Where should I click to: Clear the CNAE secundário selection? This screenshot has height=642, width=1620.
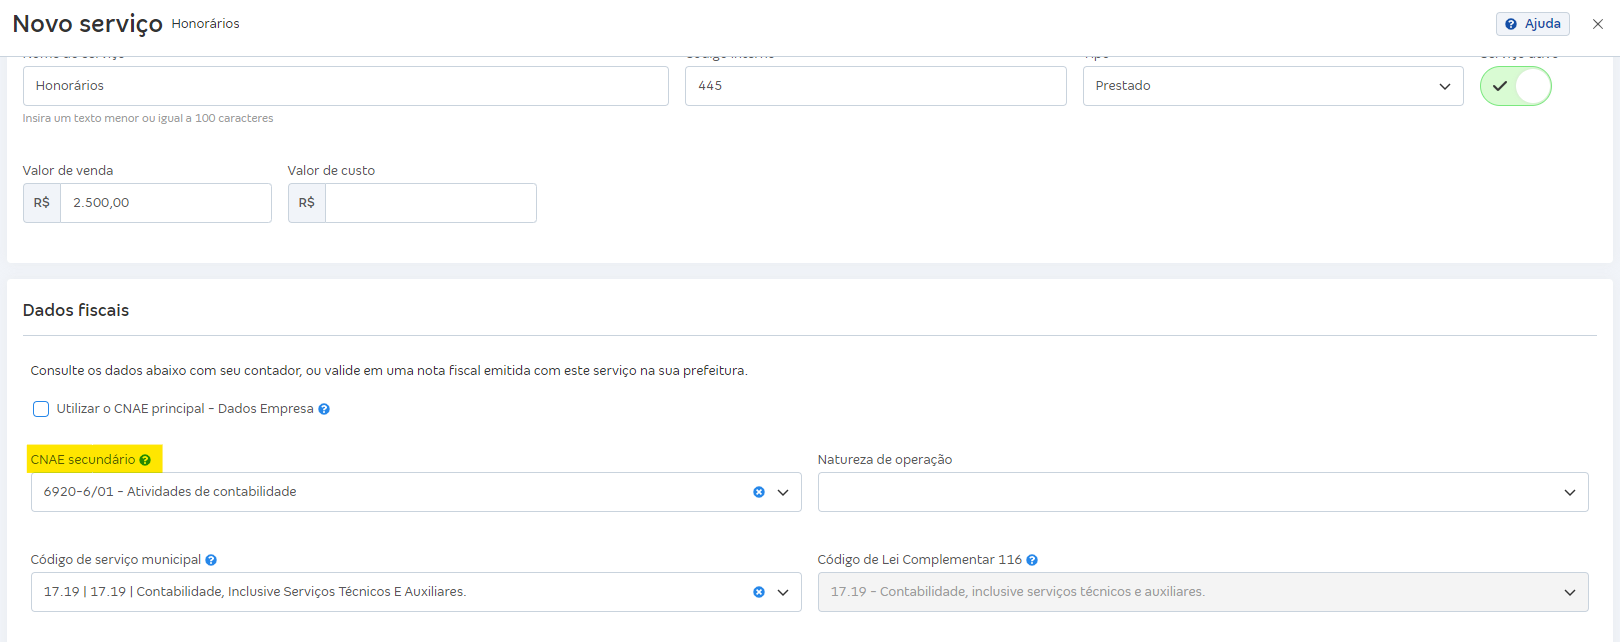[759, 492]
